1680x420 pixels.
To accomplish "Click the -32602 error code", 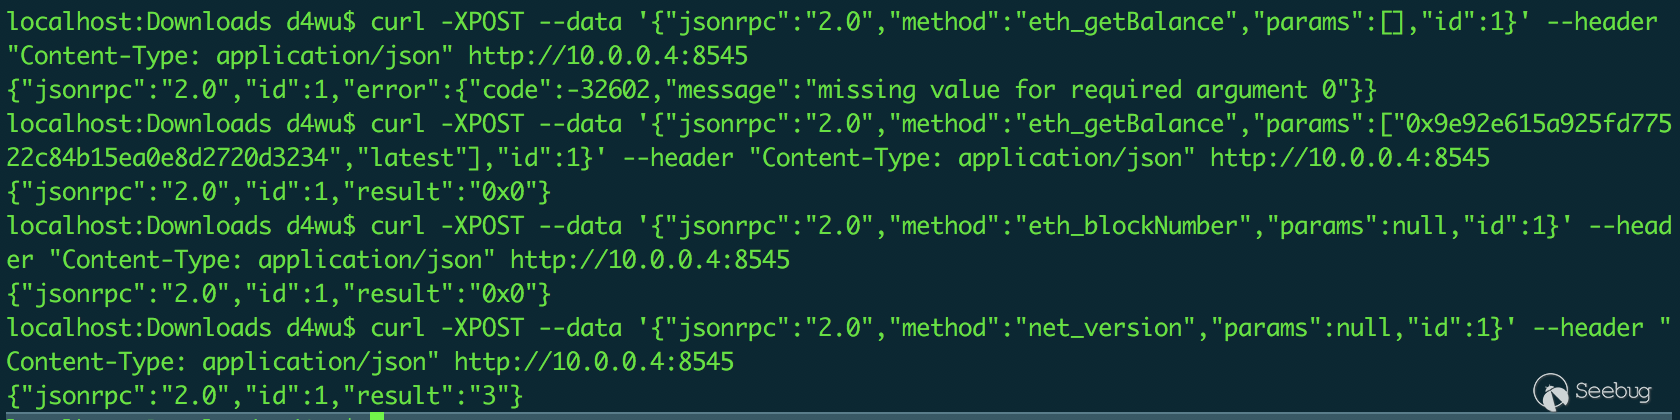I will tap(608, 90).
